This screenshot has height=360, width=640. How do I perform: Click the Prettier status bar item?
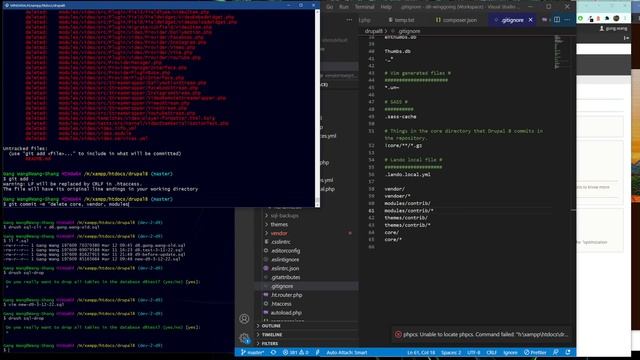(x=535, y=352)
